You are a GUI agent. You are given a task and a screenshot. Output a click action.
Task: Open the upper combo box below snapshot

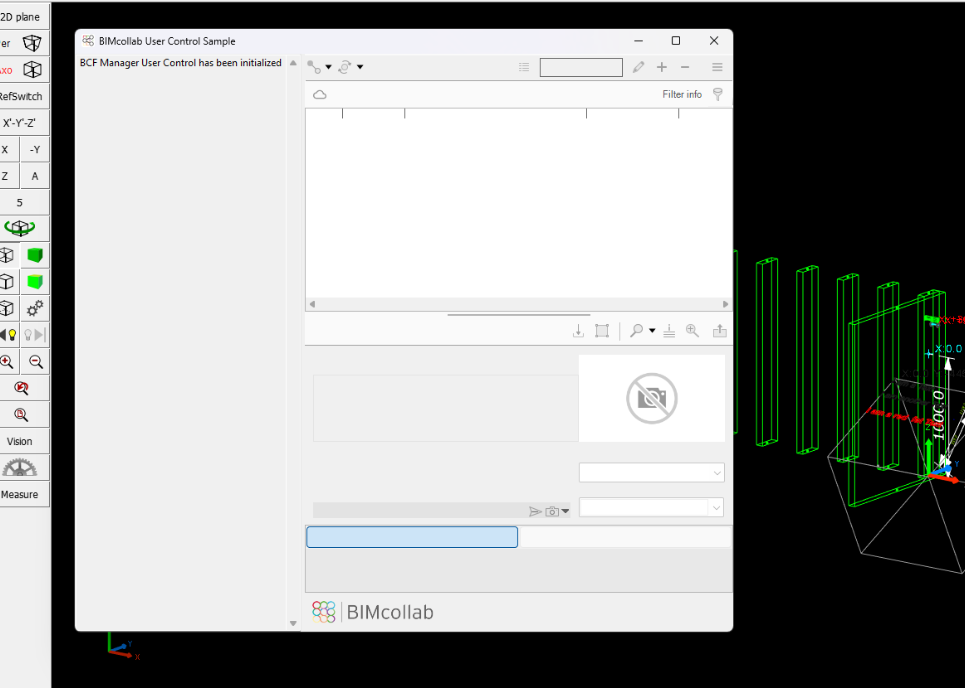pos(652,473)
